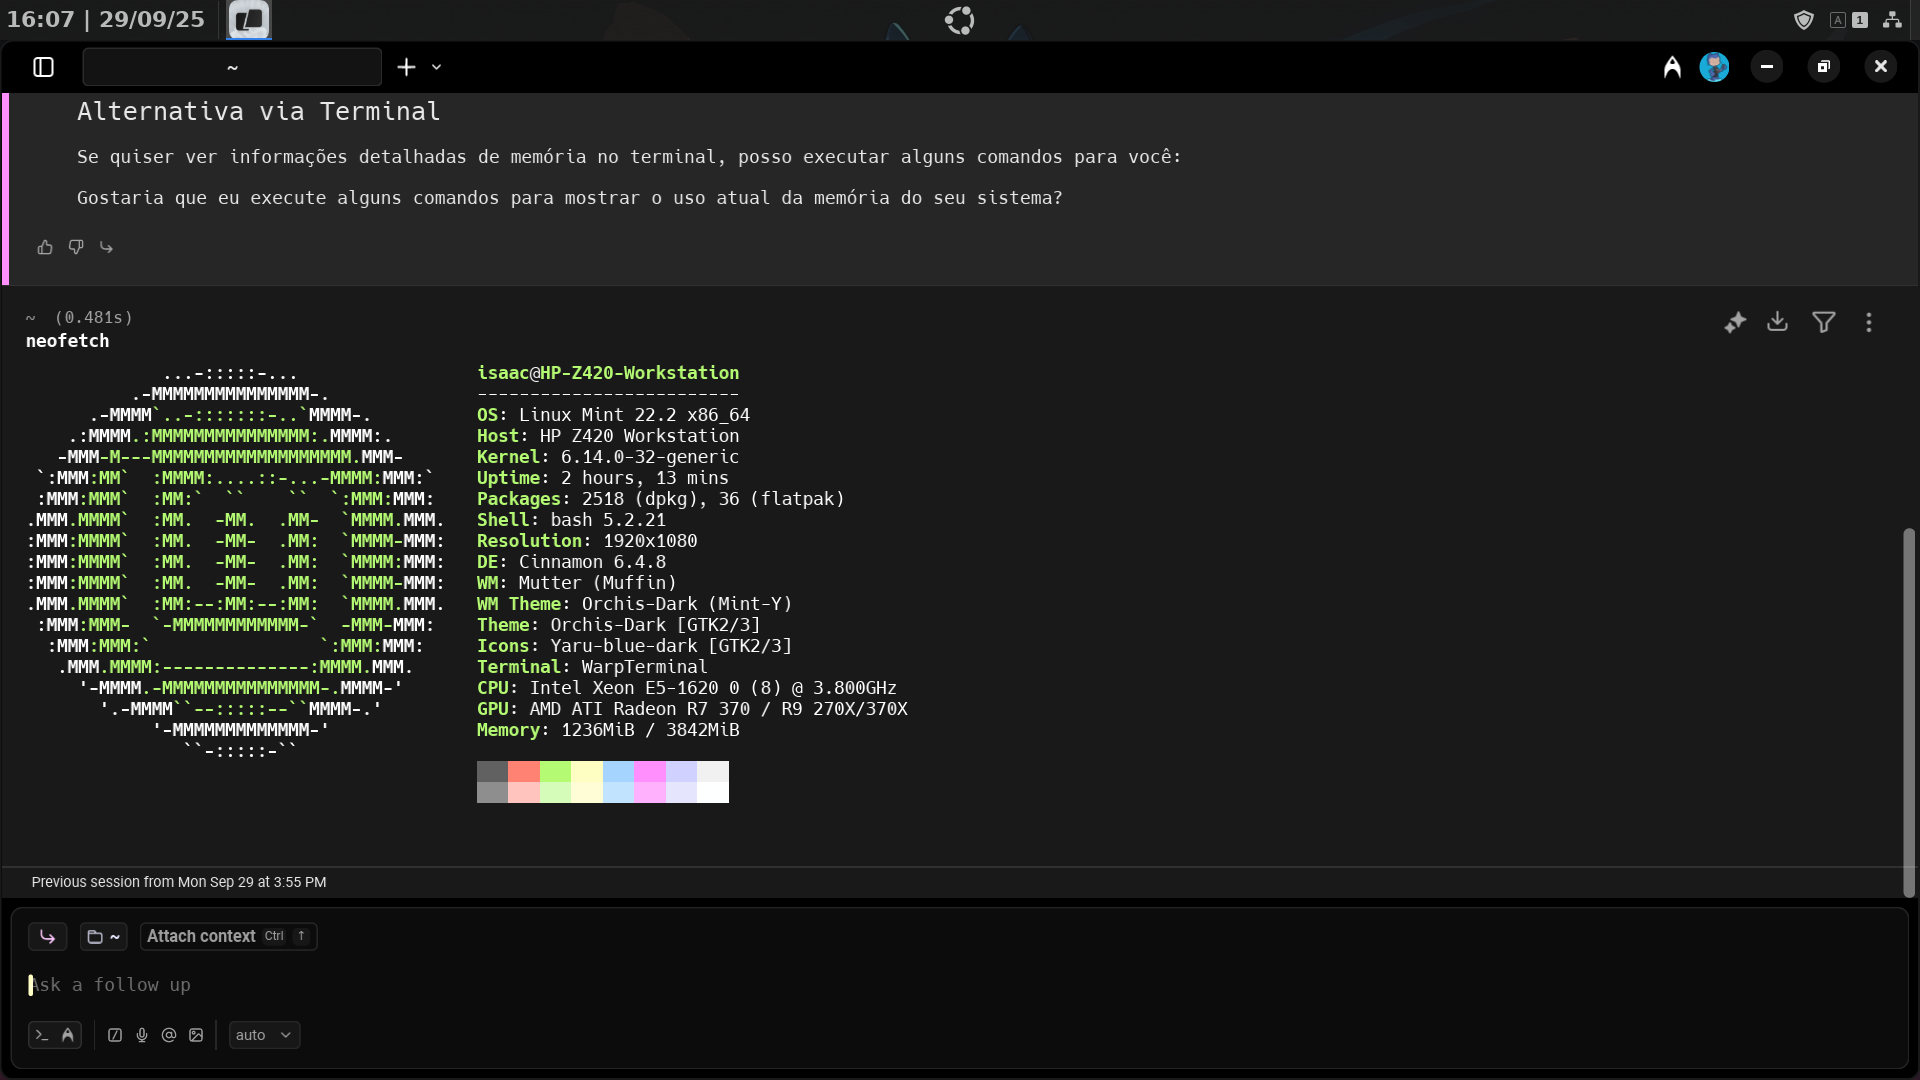Expand the new tab options chevron
The height and width of the screenshot is (1080, 1920).
tap(437, 67)
